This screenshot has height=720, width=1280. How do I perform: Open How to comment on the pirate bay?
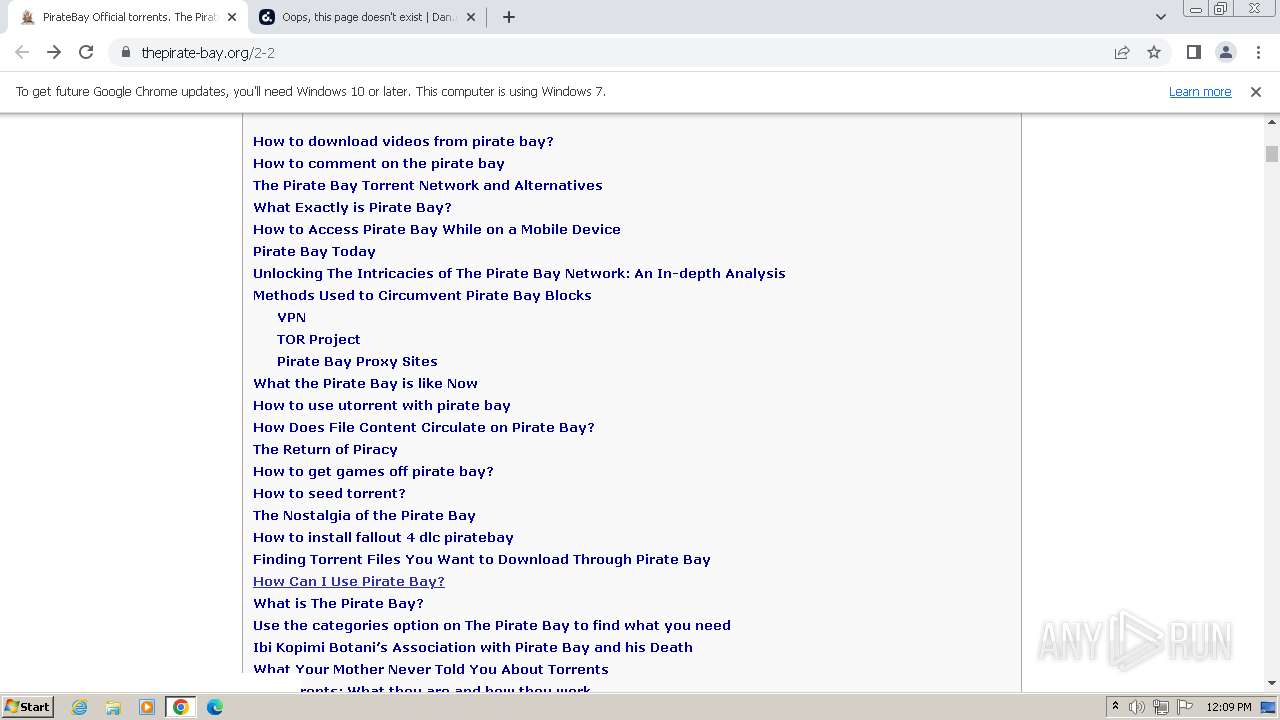click(x=379, y=163)
